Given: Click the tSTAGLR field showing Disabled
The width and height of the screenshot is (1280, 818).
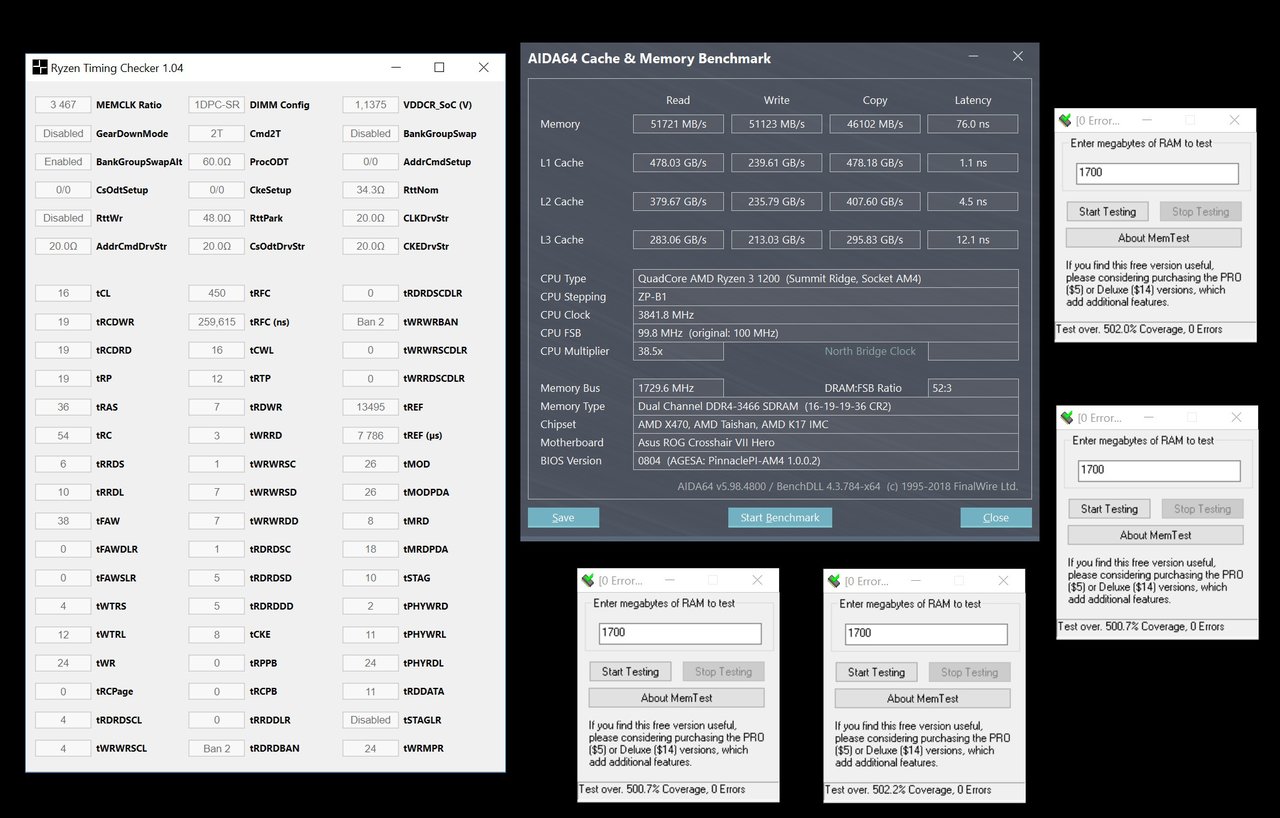Looking at the screenshot, I should (370, 720).
